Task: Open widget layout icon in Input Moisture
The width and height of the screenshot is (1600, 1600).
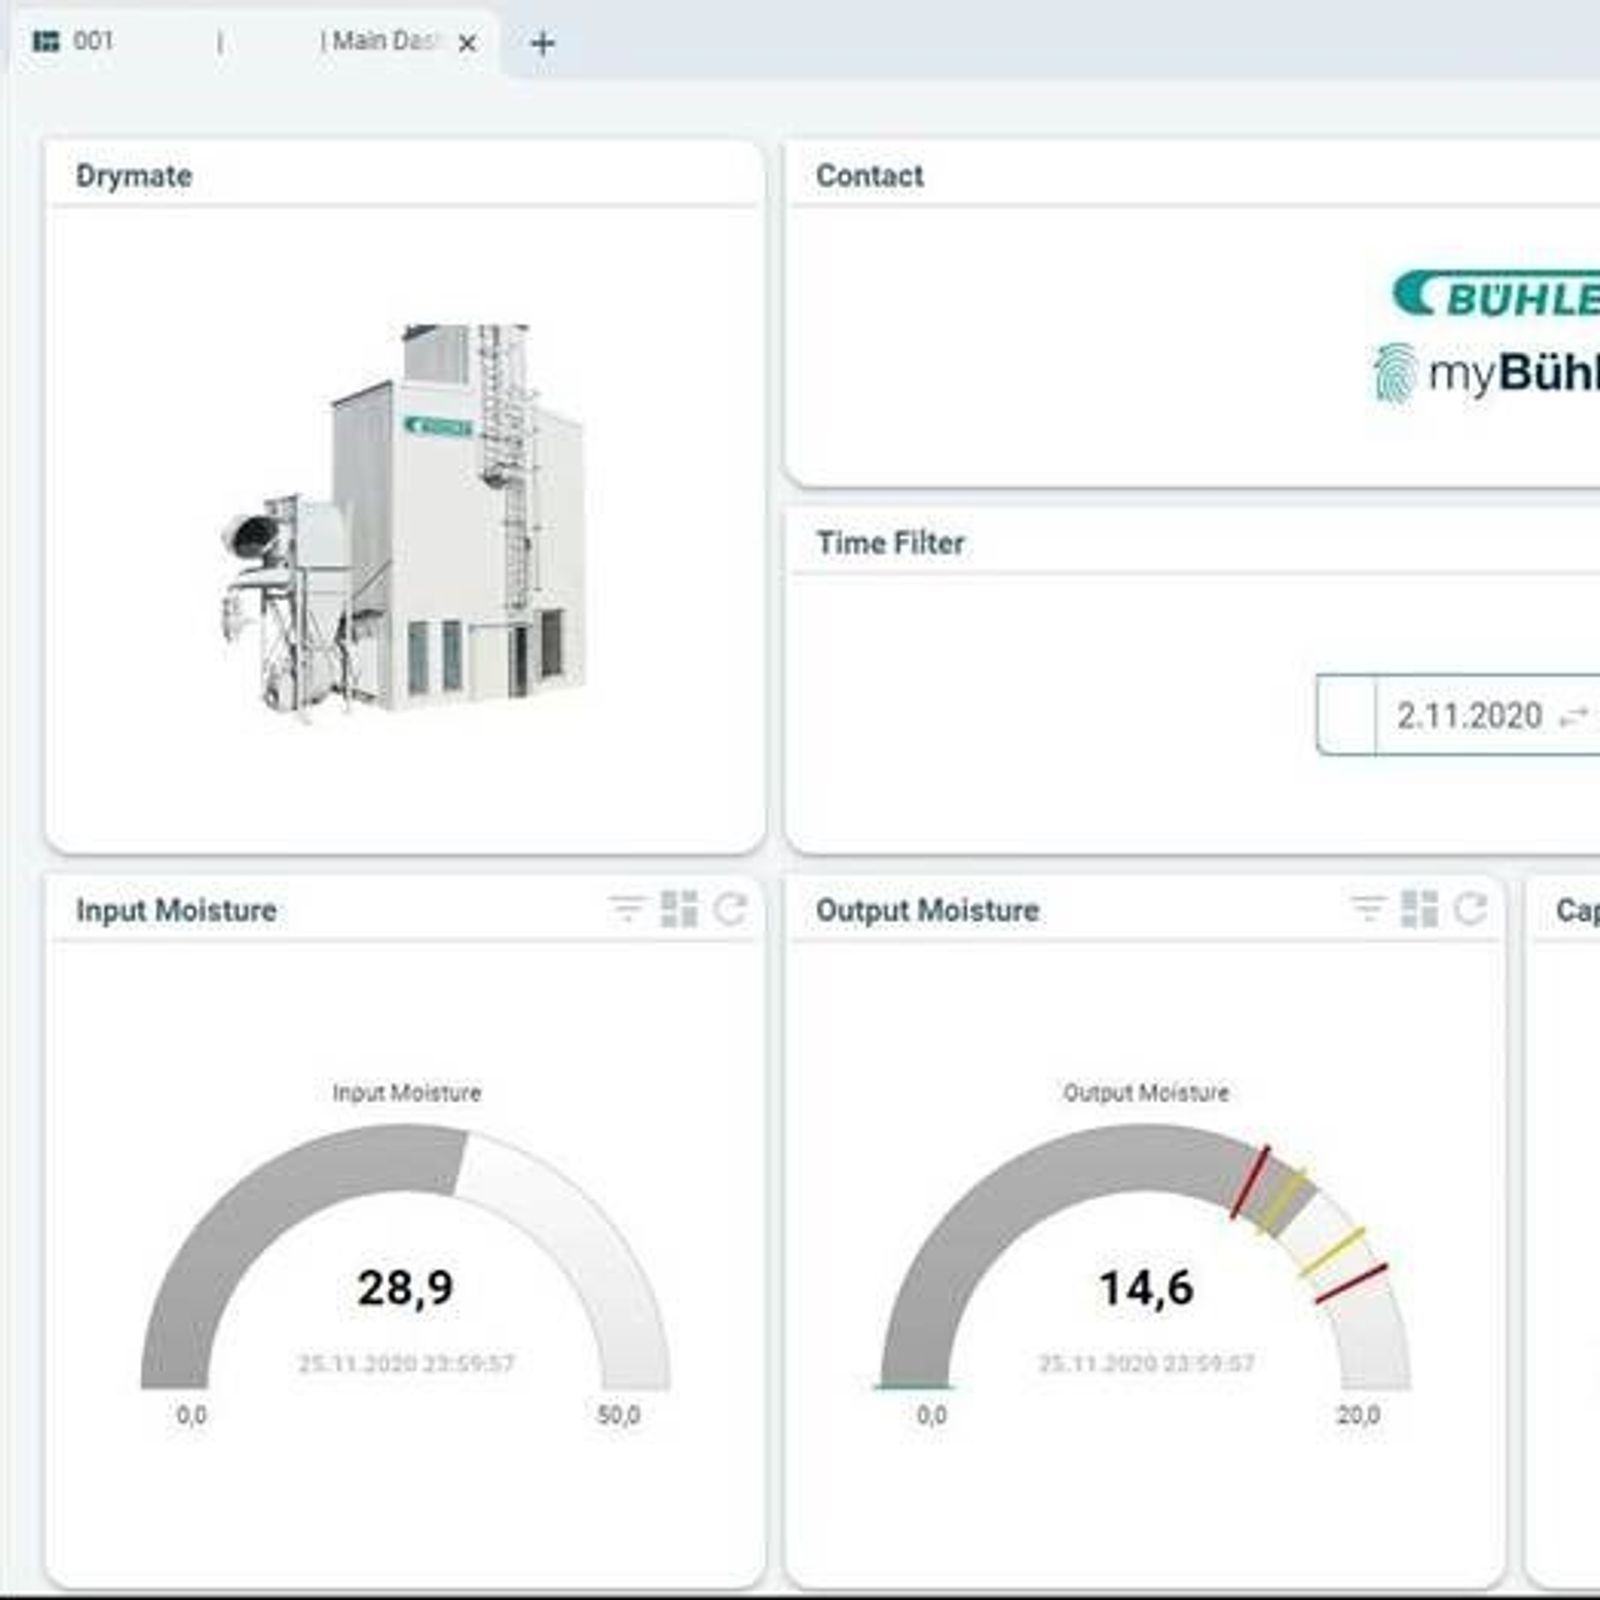Action: pos(679,909)
